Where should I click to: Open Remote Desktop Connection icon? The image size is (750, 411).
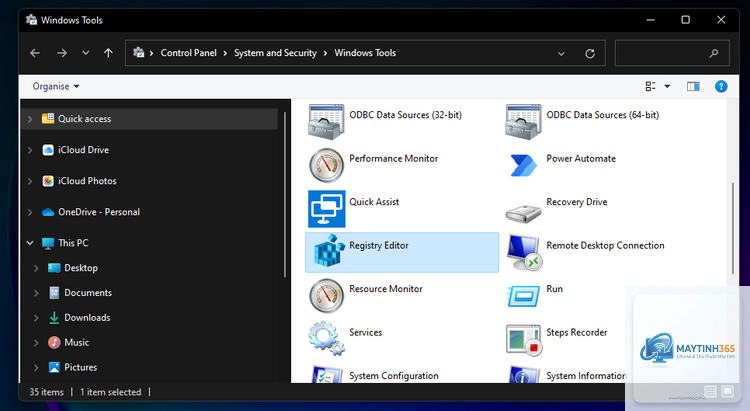click(x=524, y=252)
